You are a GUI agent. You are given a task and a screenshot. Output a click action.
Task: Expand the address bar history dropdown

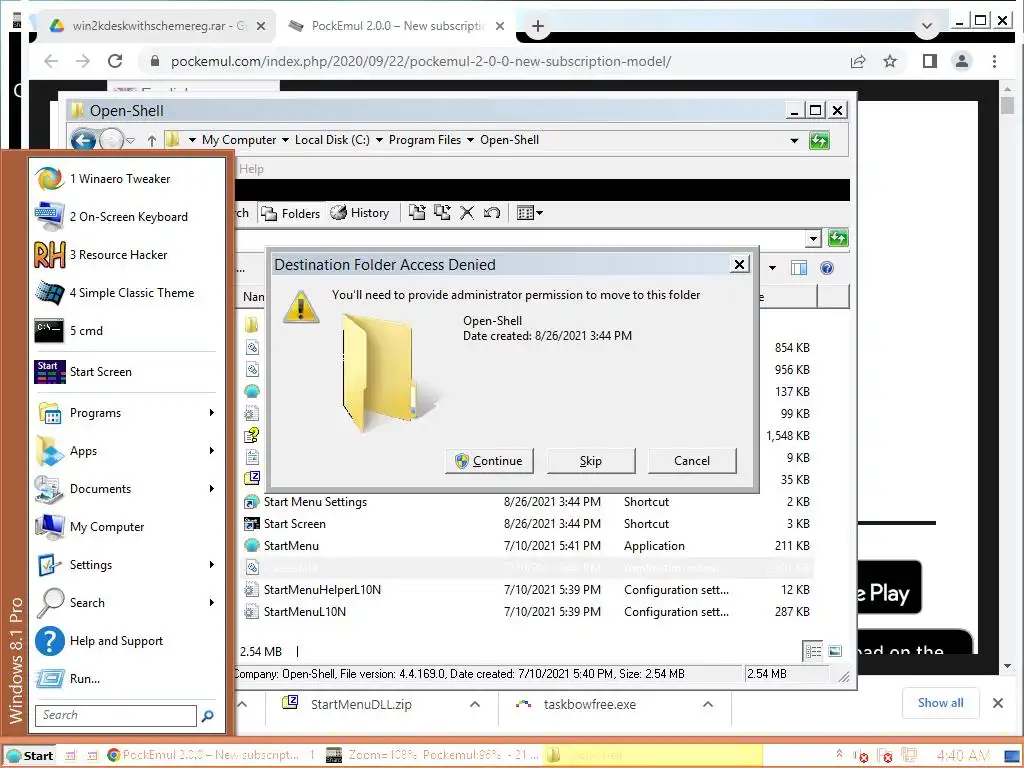coord(794,140)
